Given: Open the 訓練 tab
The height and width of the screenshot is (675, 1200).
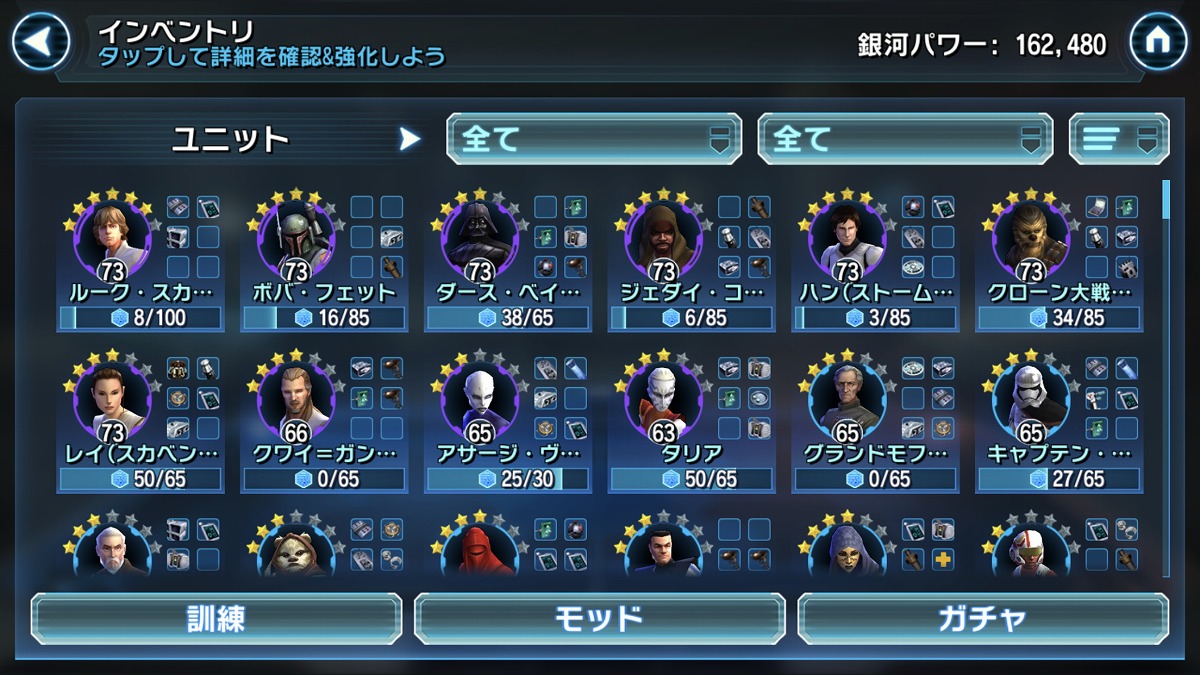Looking at the screenshot, I should [216, 618].
